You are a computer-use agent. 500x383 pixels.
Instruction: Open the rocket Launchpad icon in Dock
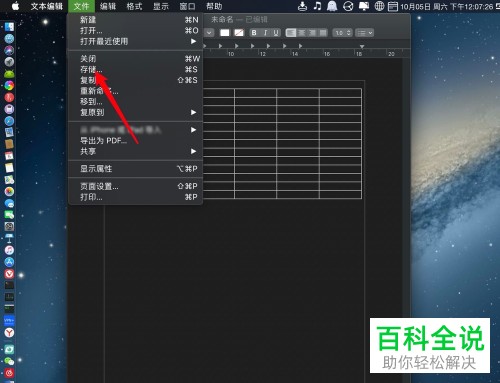pos(9,62)
